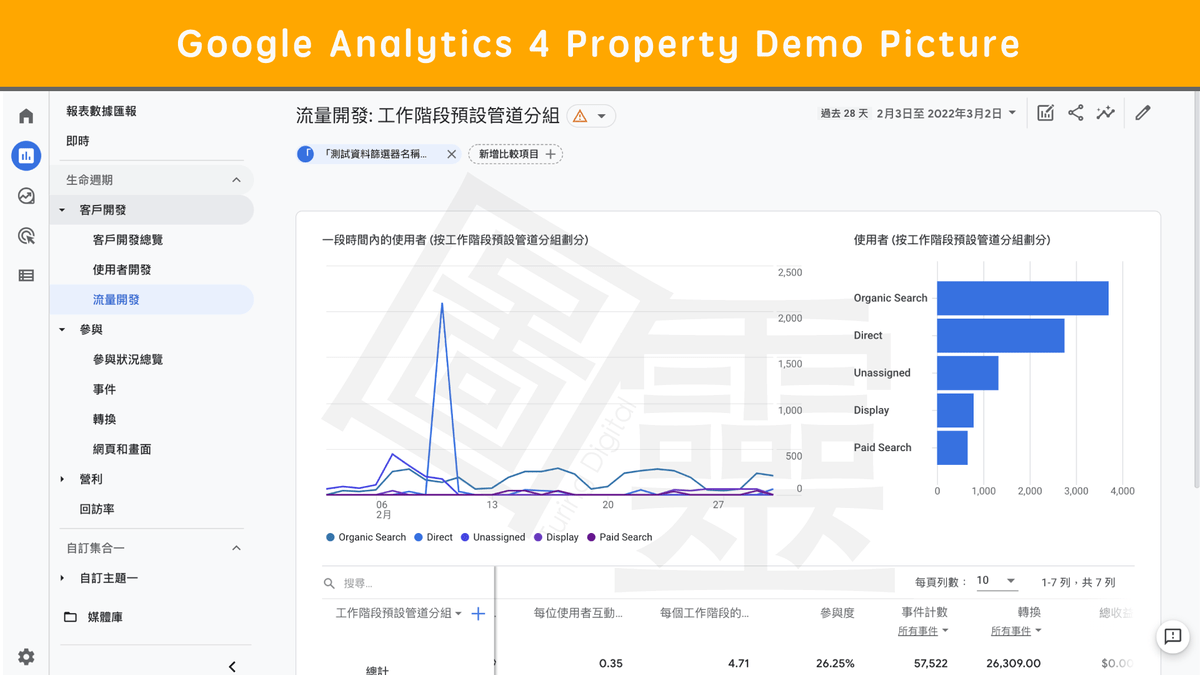Open the customize report chart-edit icon

(1045, 113)
